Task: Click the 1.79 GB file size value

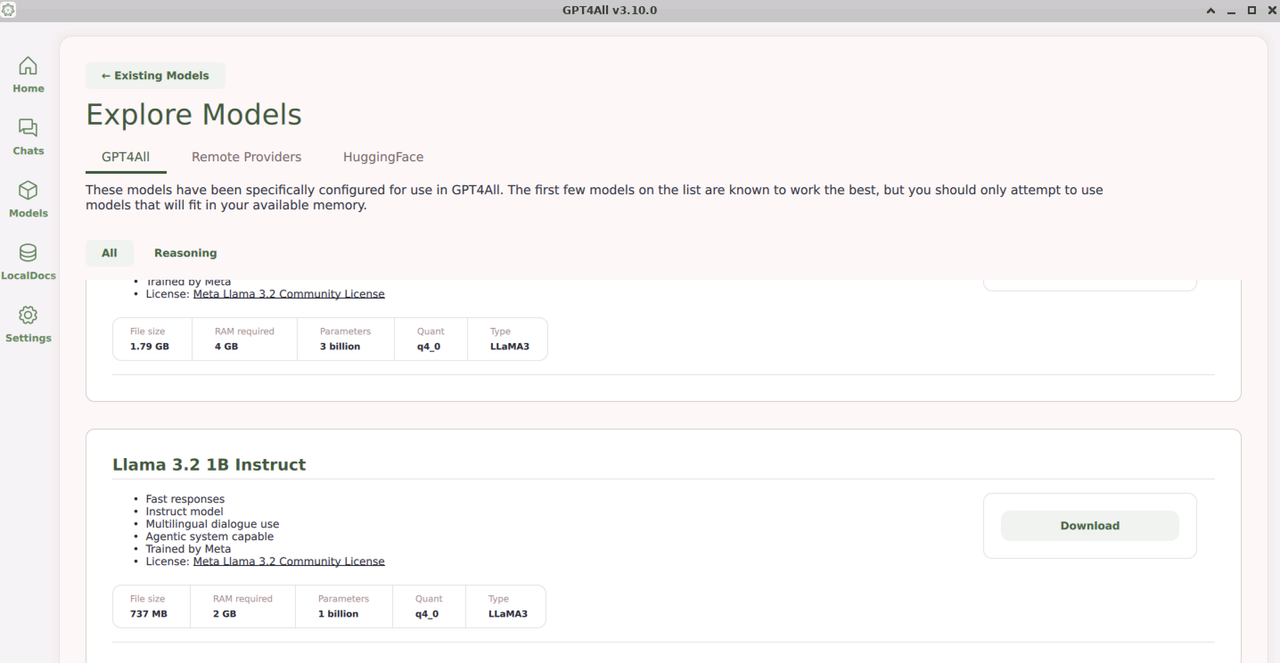Action: click(149, 346)
